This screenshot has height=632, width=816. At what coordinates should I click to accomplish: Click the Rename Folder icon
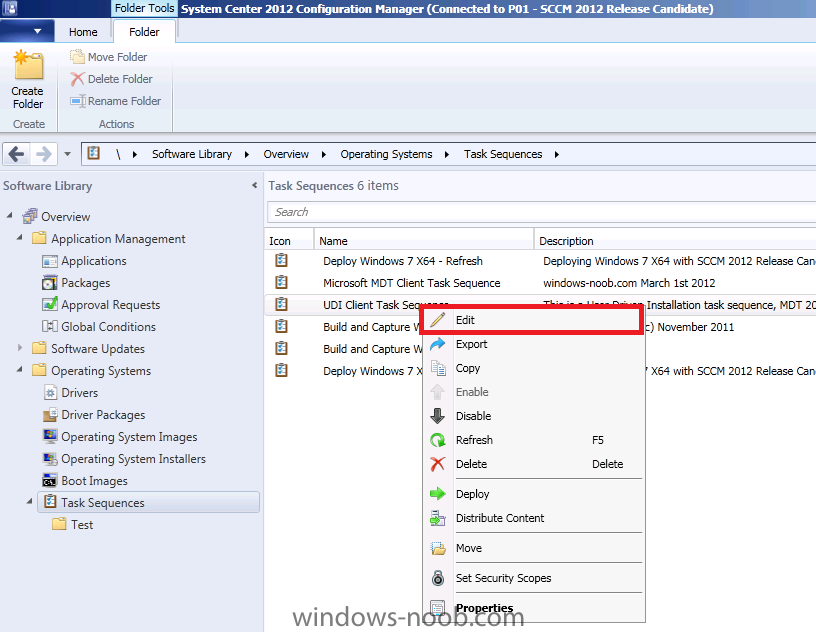click(78, 100)
